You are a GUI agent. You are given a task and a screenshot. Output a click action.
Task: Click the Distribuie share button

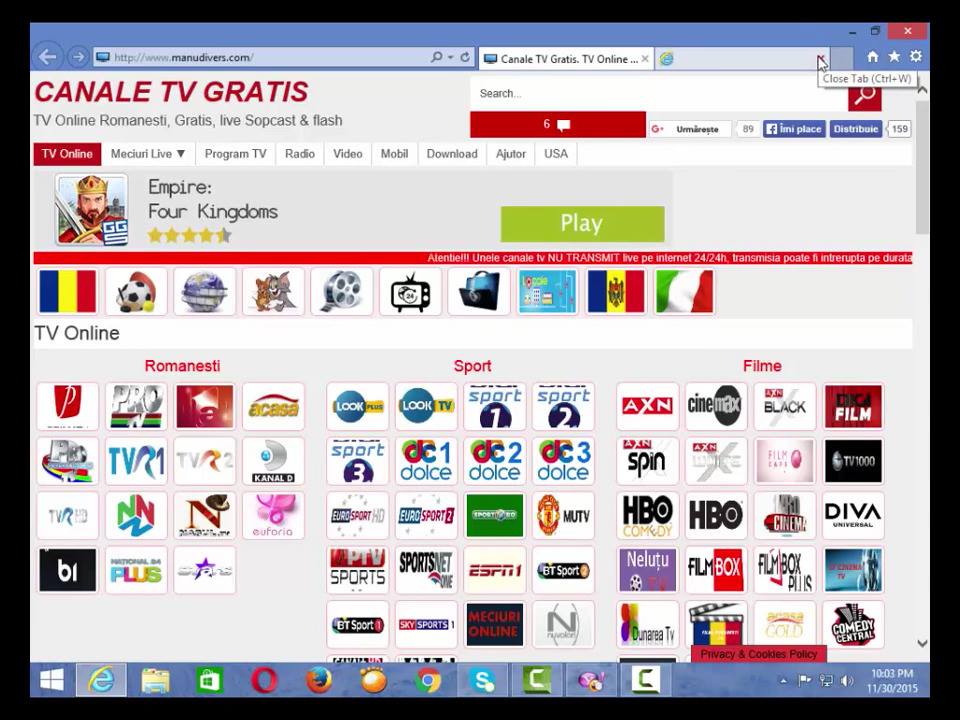pos(856,129)
